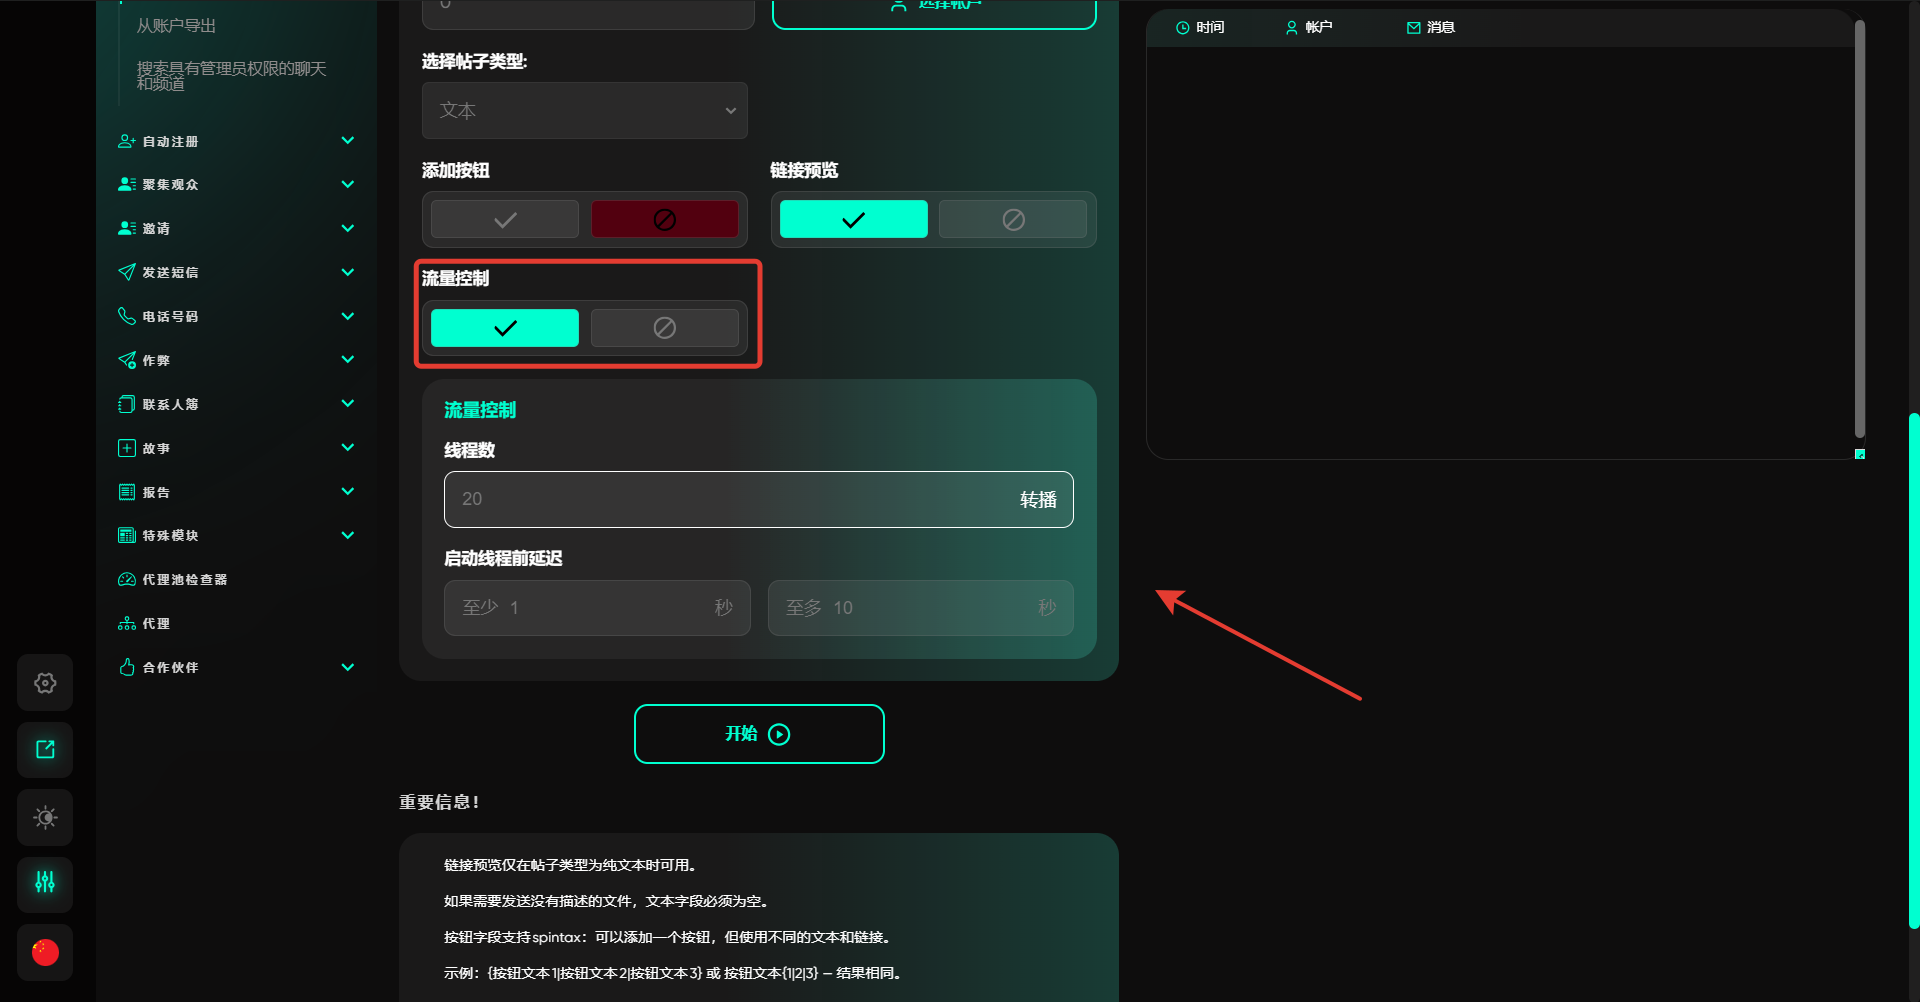
Task: Open the sliders configuration icon
Action: 45,883
